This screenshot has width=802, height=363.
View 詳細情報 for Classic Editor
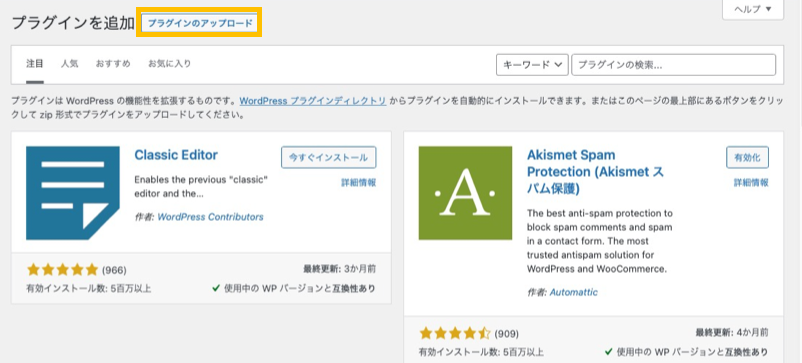point(359,183)
